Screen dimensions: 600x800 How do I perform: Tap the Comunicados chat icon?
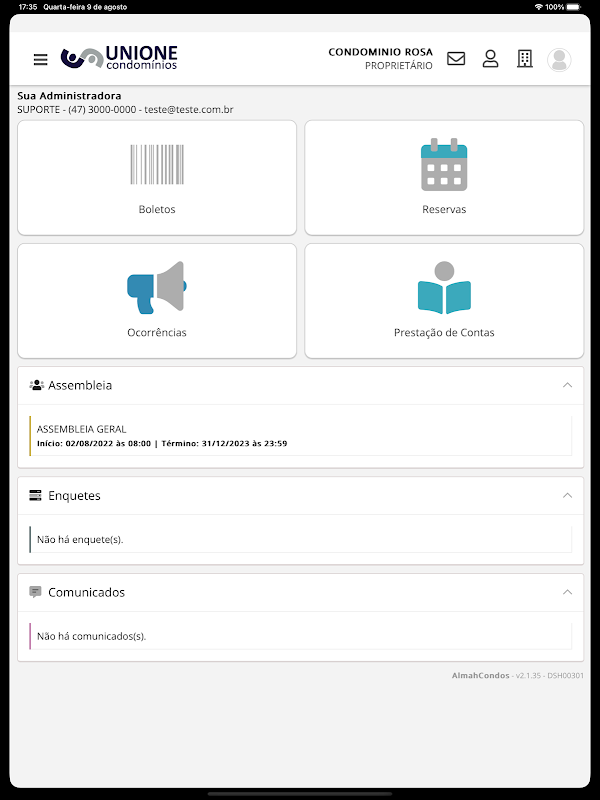coord(35,592)
